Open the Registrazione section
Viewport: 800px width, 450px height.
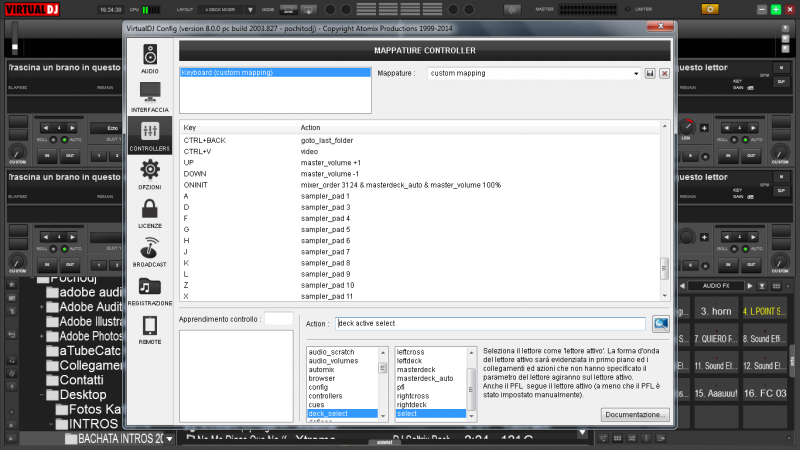click(x=150, y=290)
